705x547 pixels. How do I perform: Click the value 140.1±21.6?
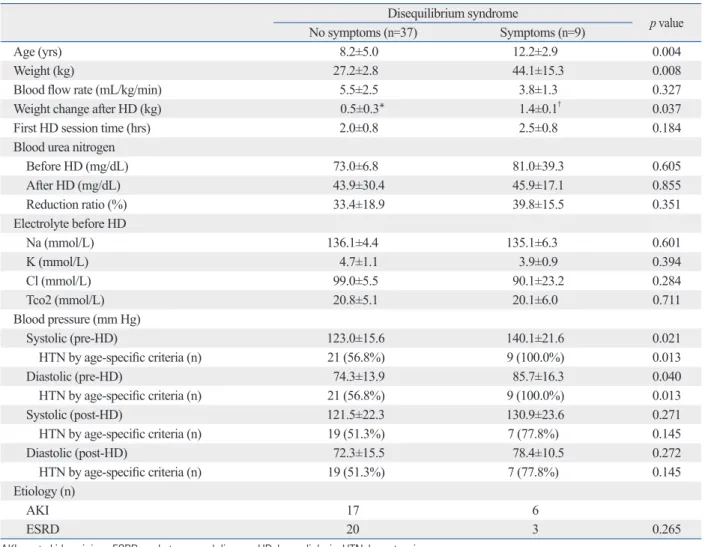535,338
